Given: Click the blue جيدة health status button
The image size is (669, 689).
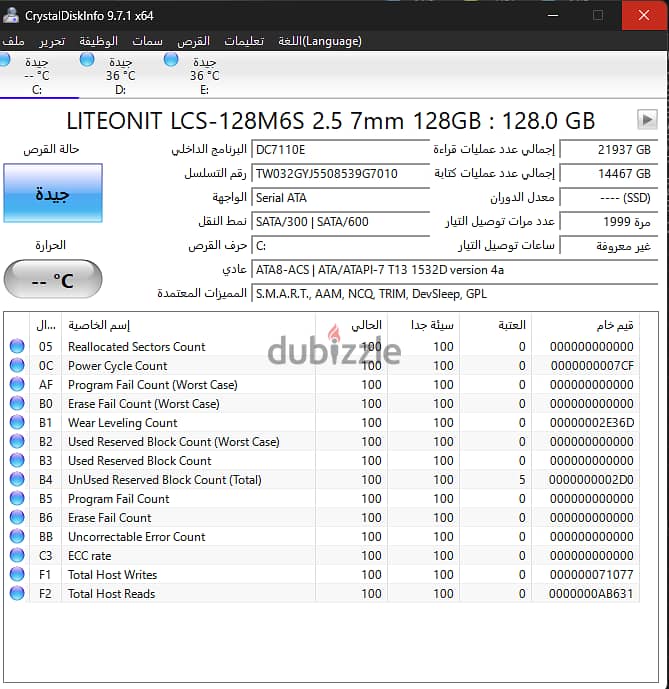Looking at the screenshot, I should click(x=53, y=193).
